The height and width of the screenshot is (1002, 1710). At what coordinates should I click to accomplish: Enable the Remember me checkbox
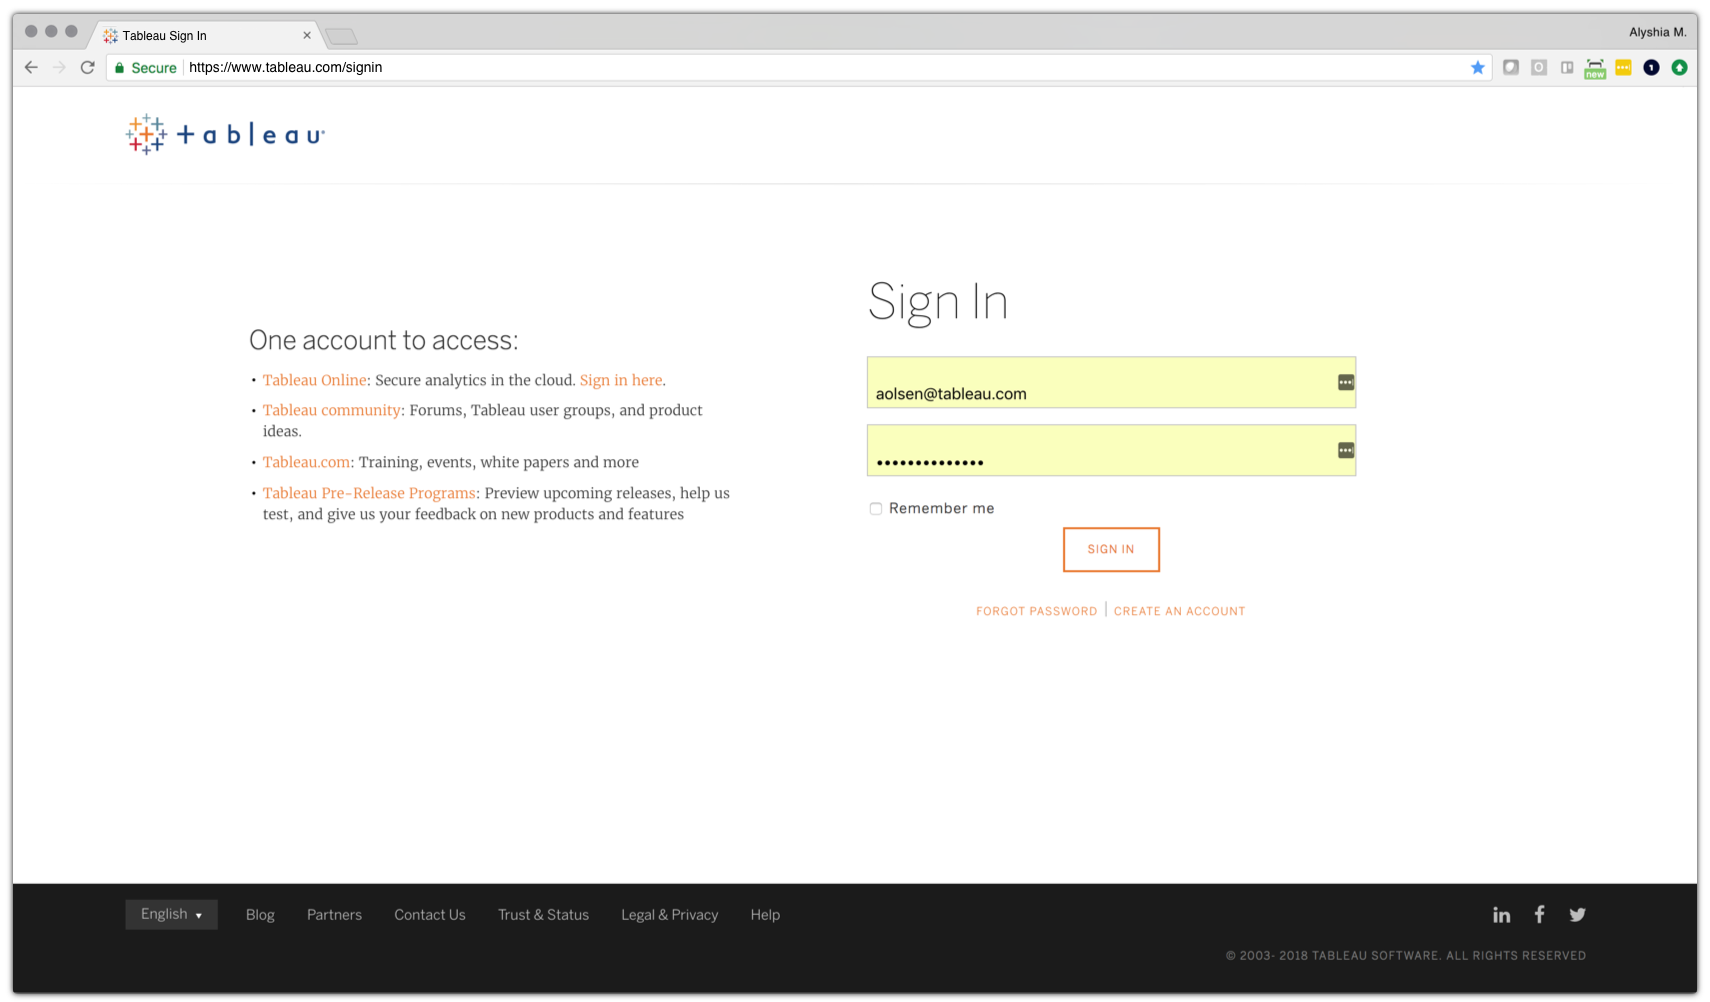pos(876,508)
